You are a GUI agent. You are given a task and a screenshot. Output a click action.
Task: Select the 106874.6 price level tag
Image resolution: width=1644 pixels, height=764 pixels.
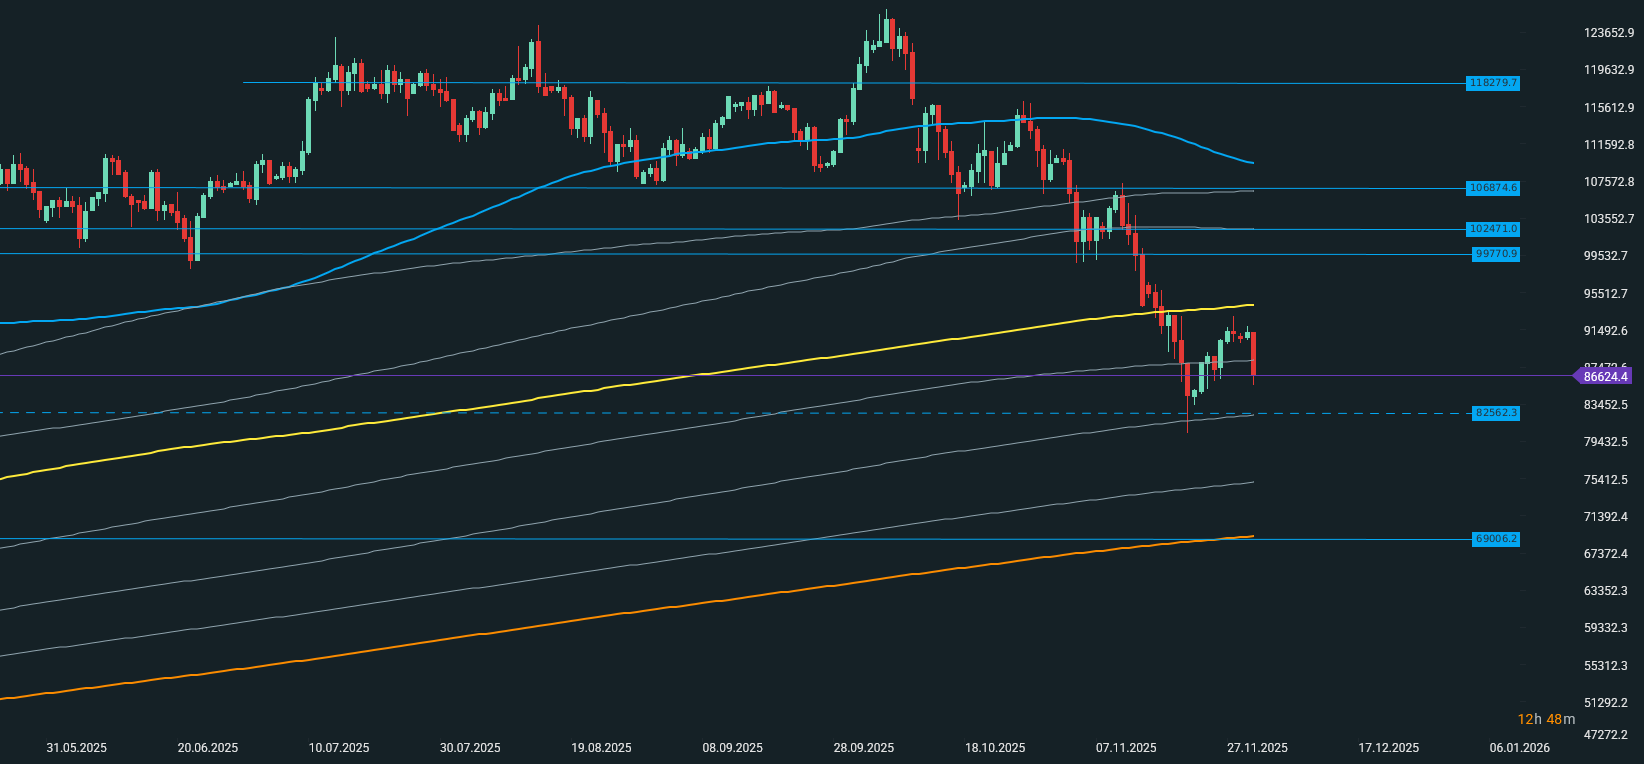pyautogui.click(x=1493, y=188)
